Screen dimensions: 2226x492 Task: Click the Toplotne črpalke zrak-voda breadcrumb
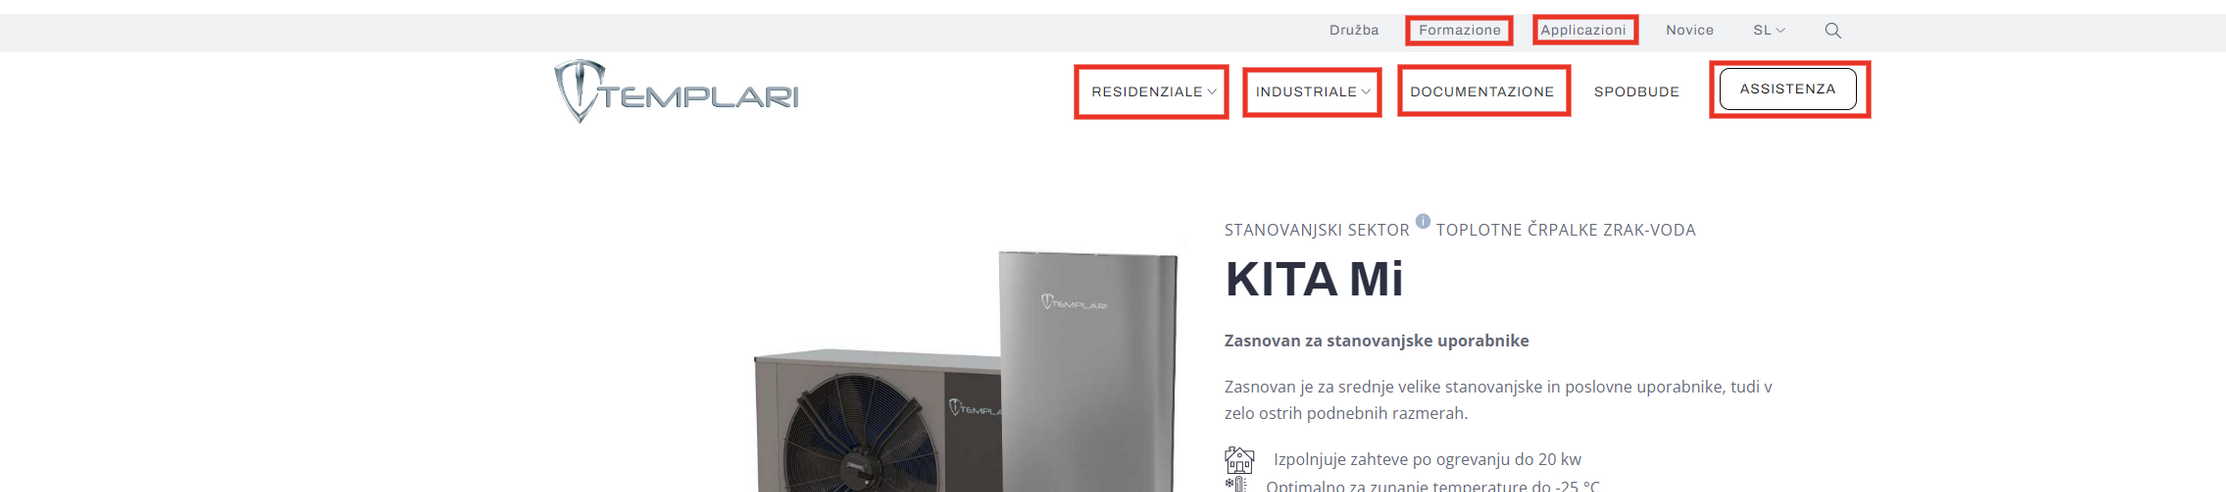[1565, 230]
